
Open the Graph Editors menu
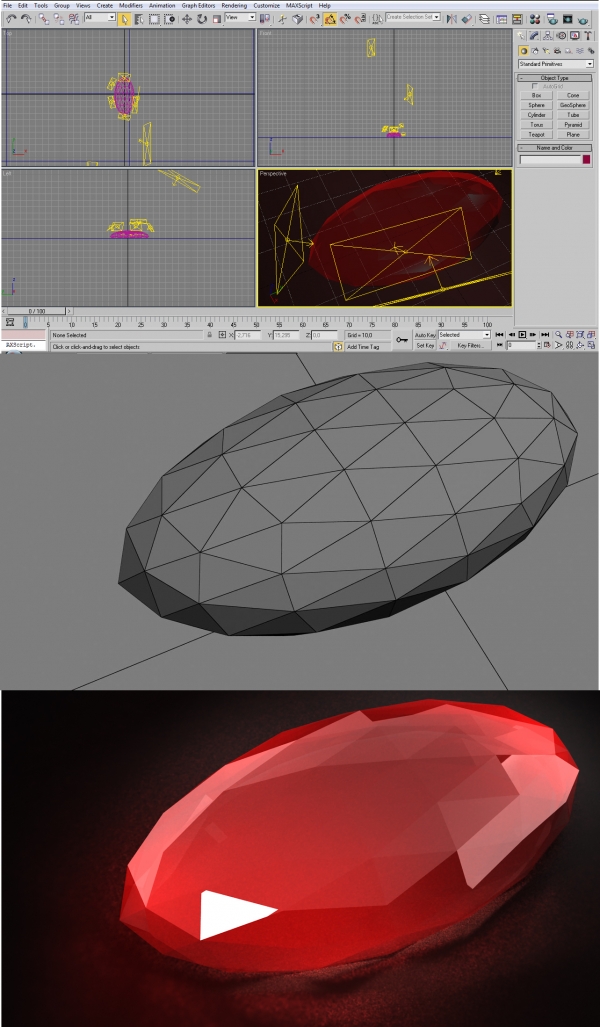[x=198, y=5]
